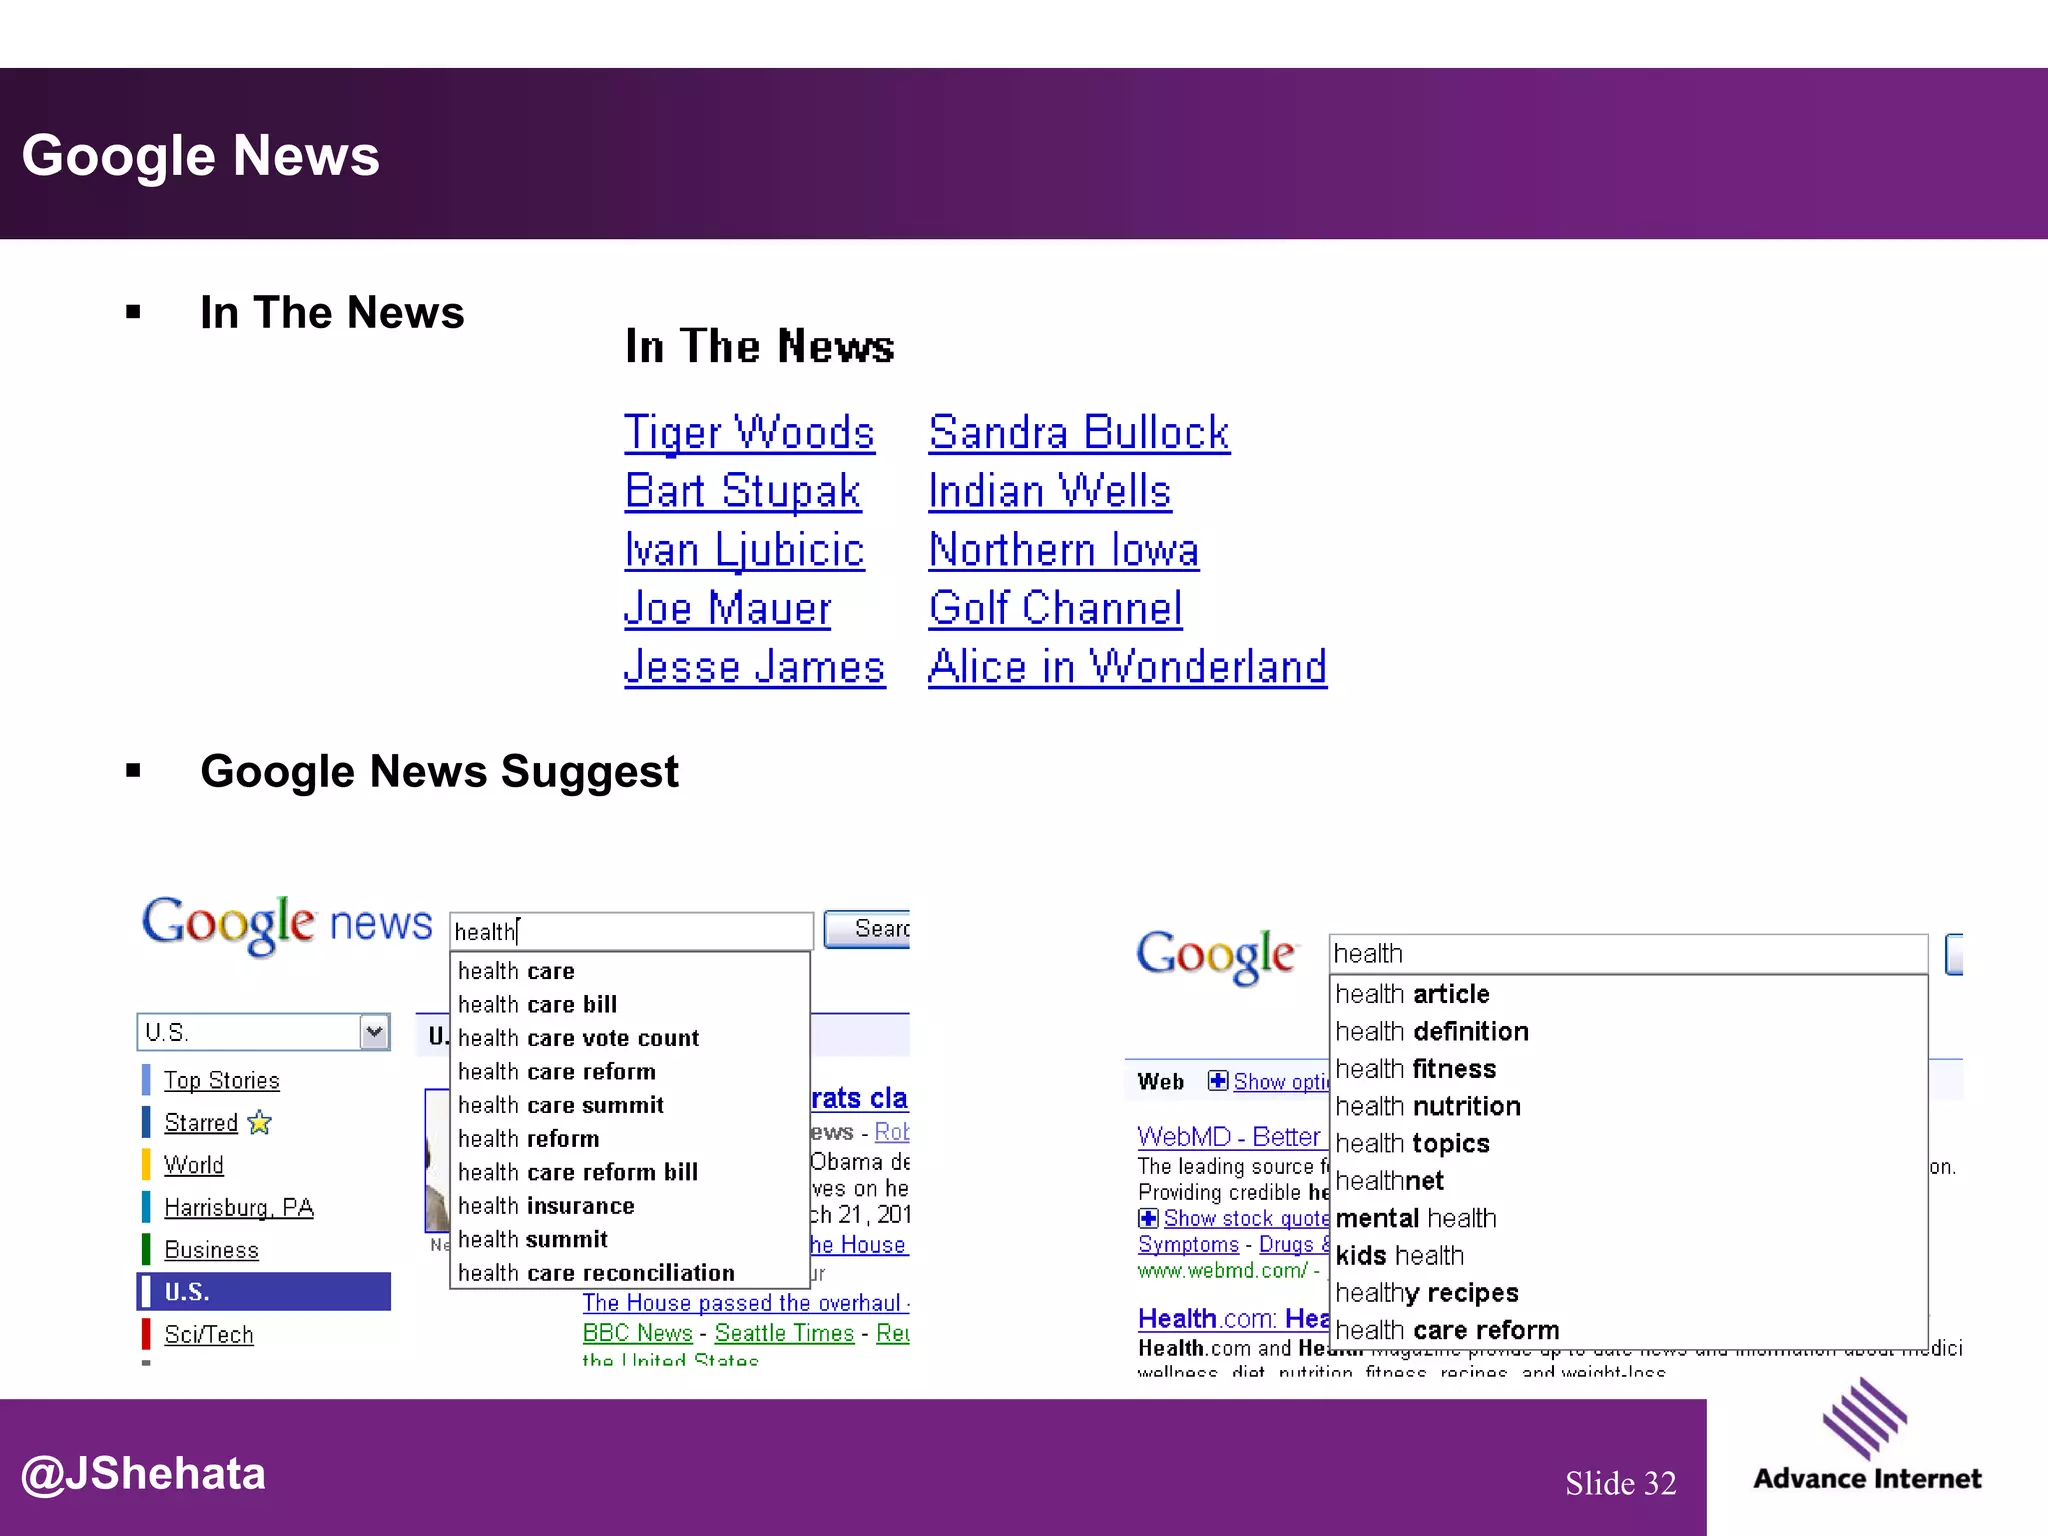The width and height of the screenshot is (2048, 1536).
Task: Click the 'Show options' link
Action: 1281,1081
